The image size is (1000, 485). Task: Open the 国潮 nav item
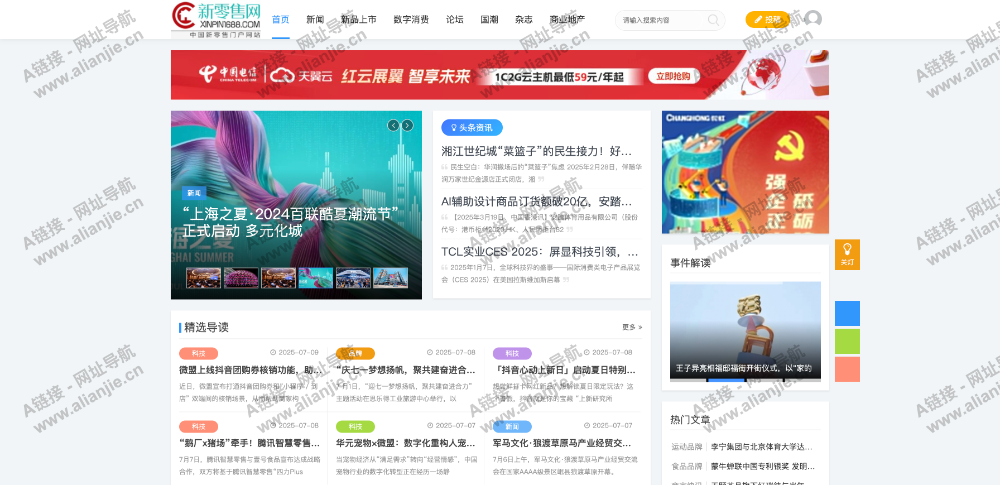[489, 20]
